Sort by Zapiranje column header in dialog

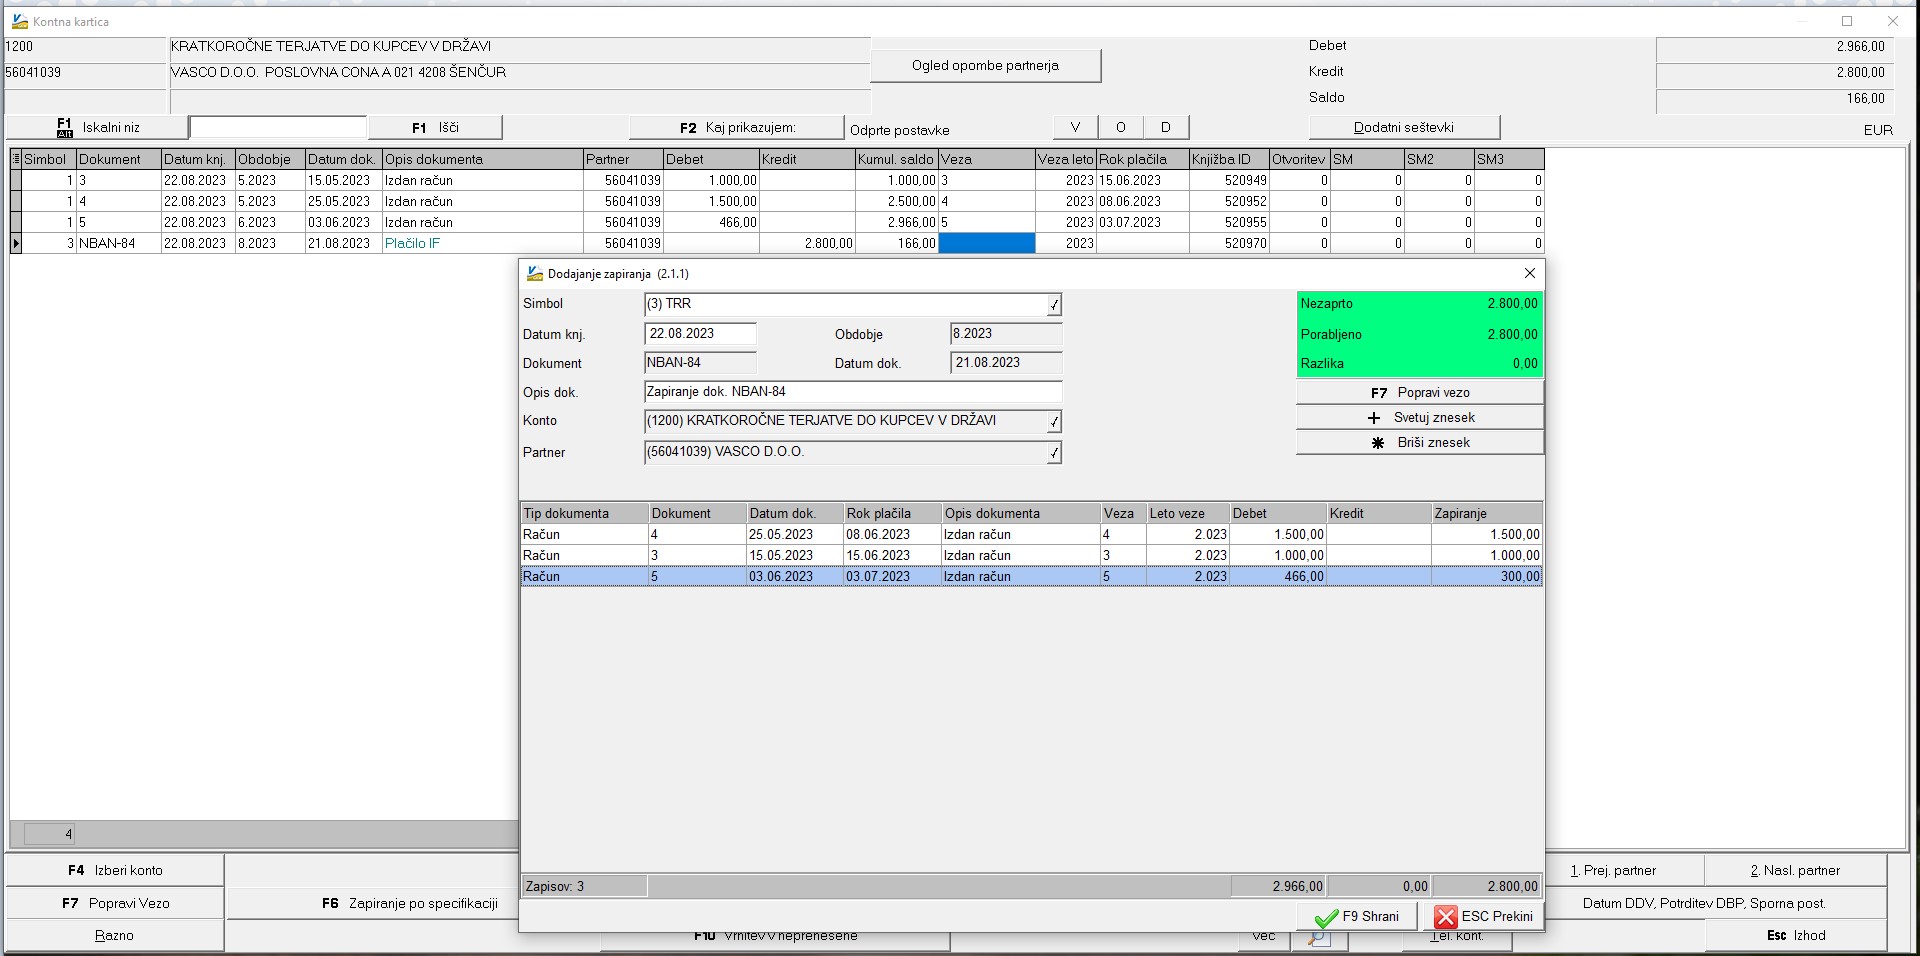coord(1487,513)
